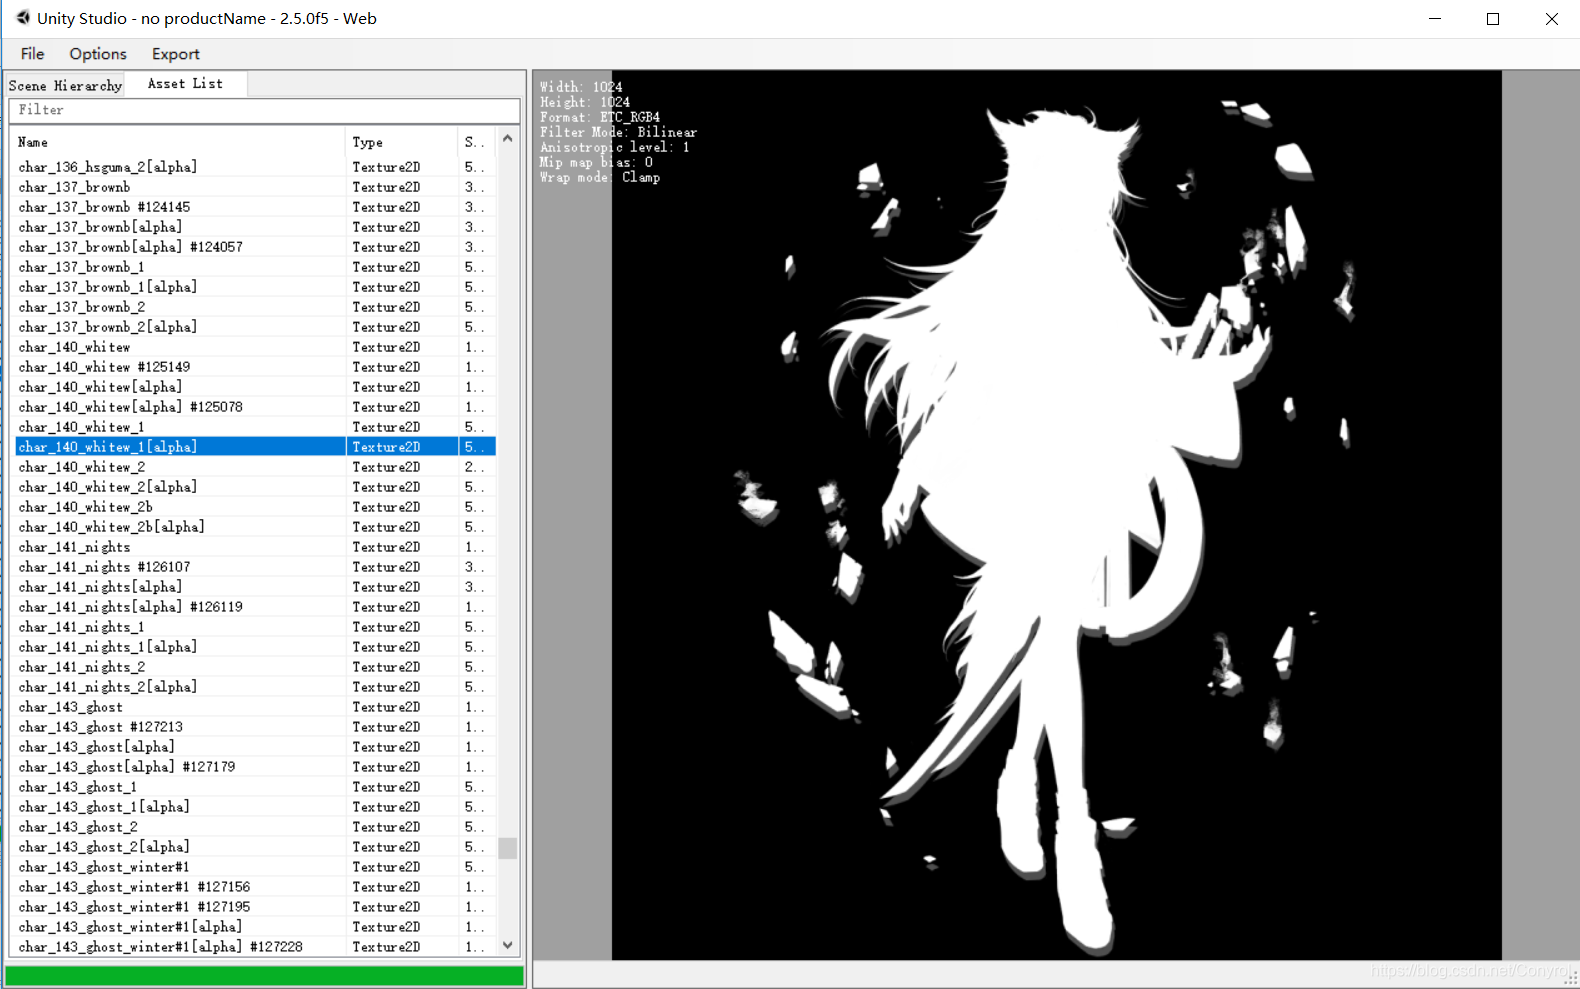This screenshot has width=1580, height=989.
Task: Sort list by the S.. column header
Action: tap(476, 142)
